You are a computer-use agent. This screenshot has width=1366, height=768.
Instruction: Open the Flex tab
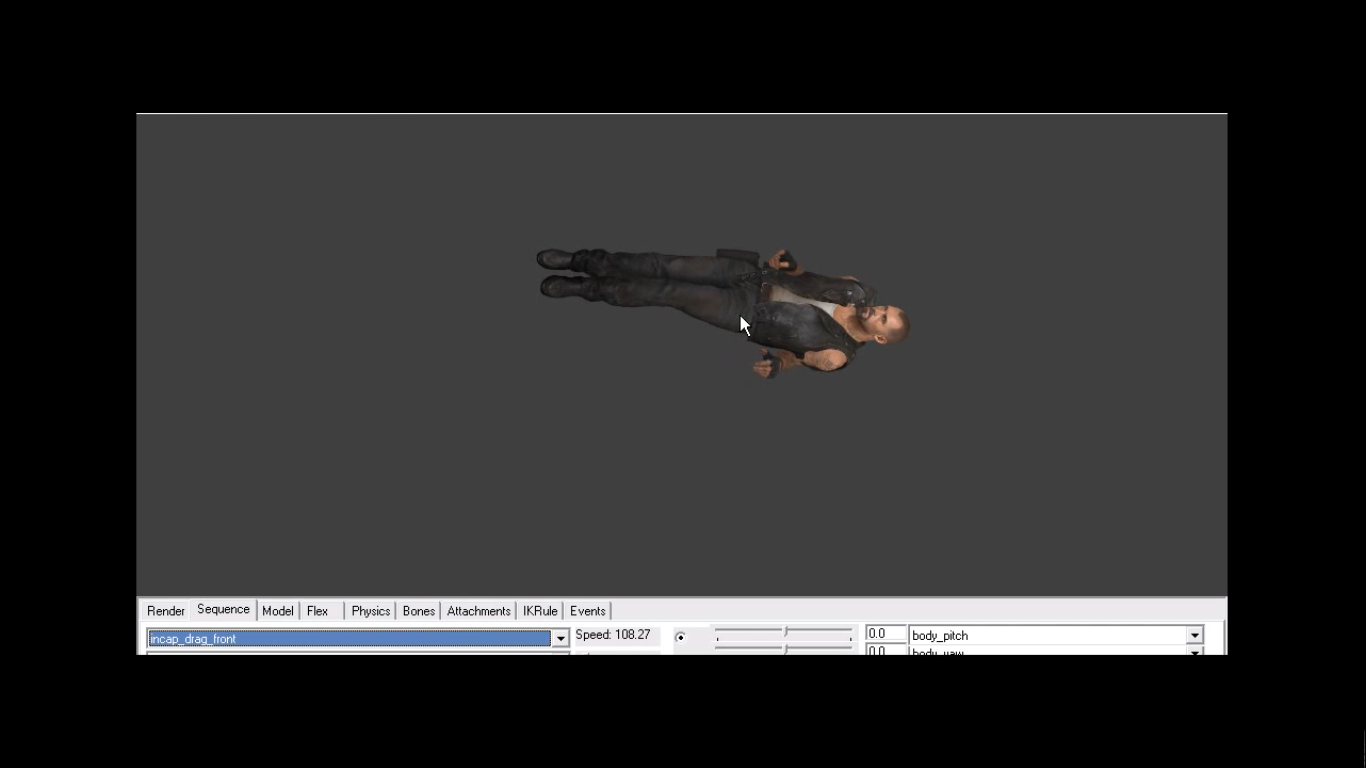click(318, 611)
